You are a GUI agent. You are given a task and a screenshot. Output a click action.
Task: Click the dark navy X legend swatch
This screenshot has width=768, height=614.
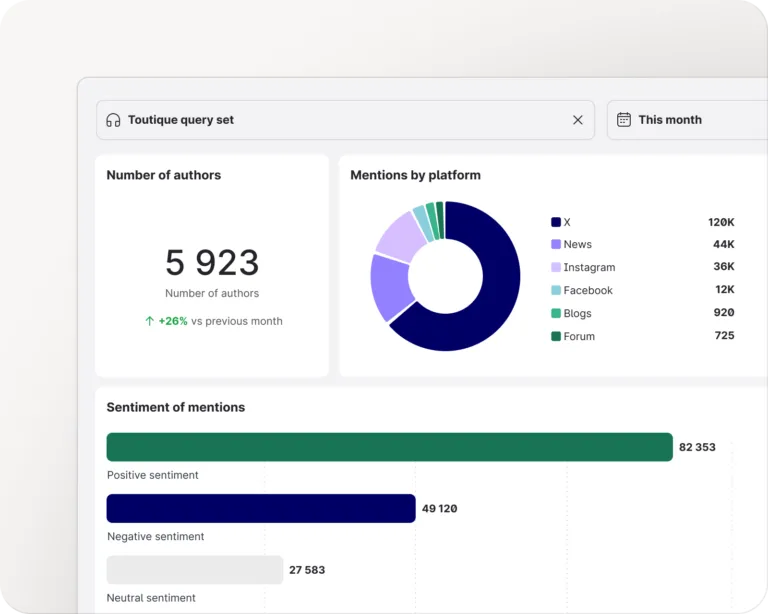tap(555, 222)
